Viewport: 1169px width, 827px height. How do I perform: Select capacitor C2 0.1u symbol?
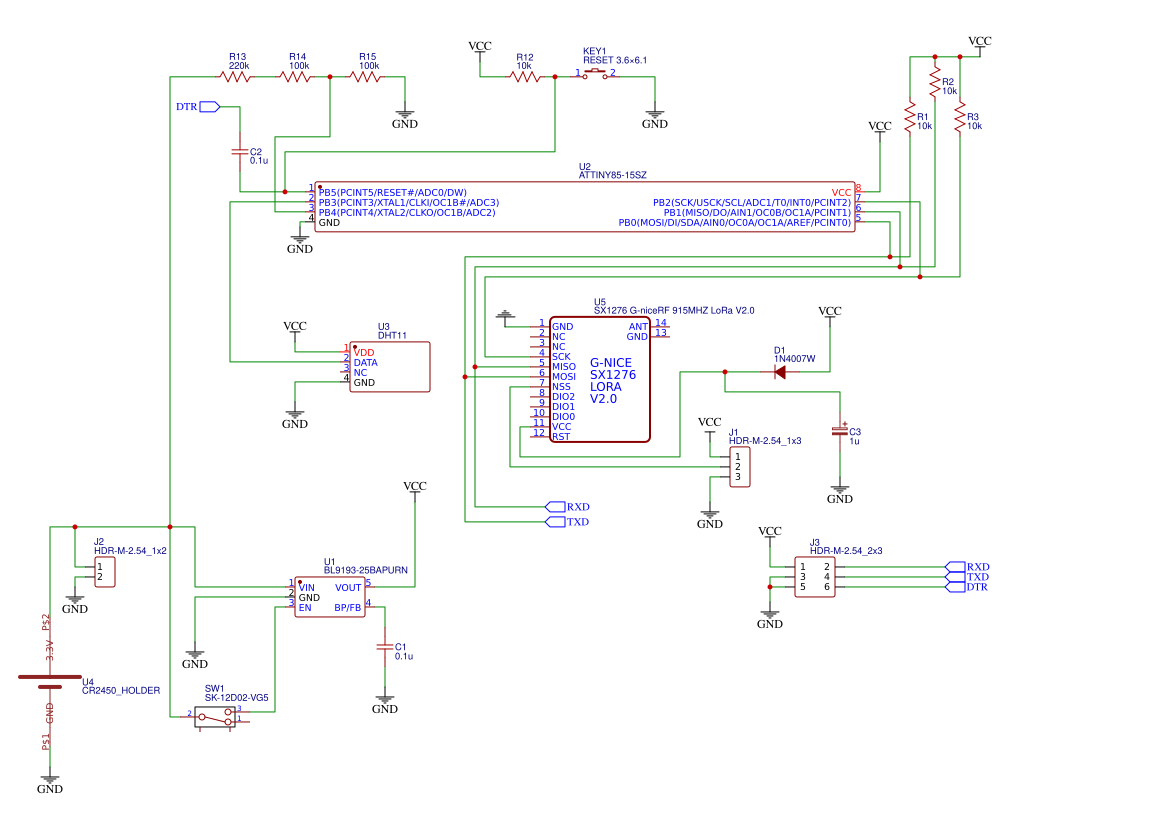tap(239, 151)
